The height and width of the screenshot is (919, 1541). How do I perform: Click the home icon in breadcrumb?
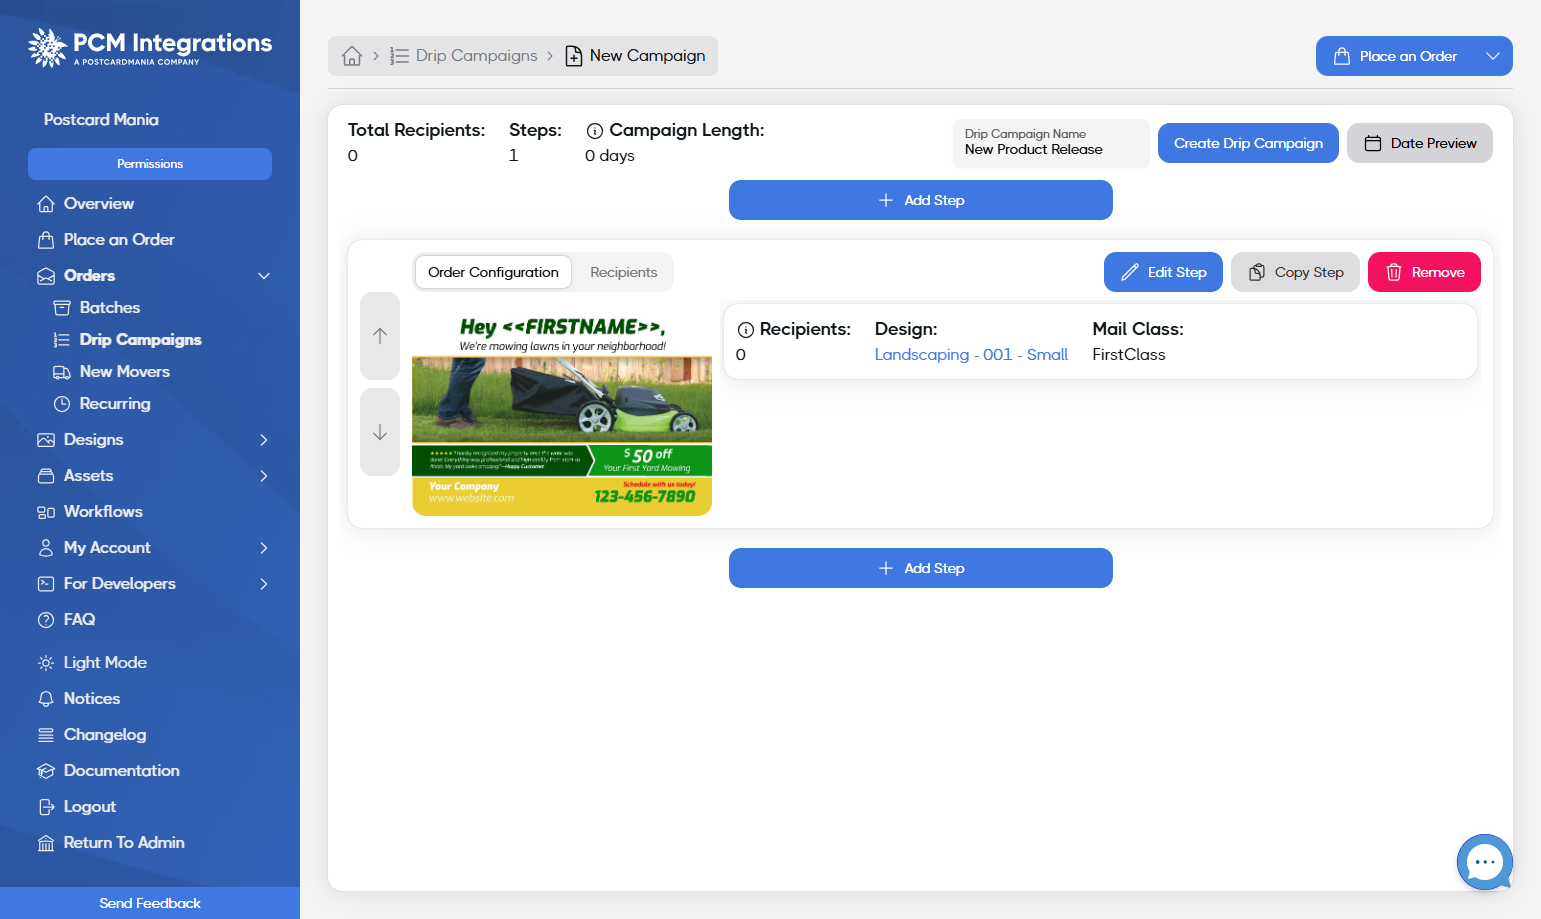(x=351, y=56)
